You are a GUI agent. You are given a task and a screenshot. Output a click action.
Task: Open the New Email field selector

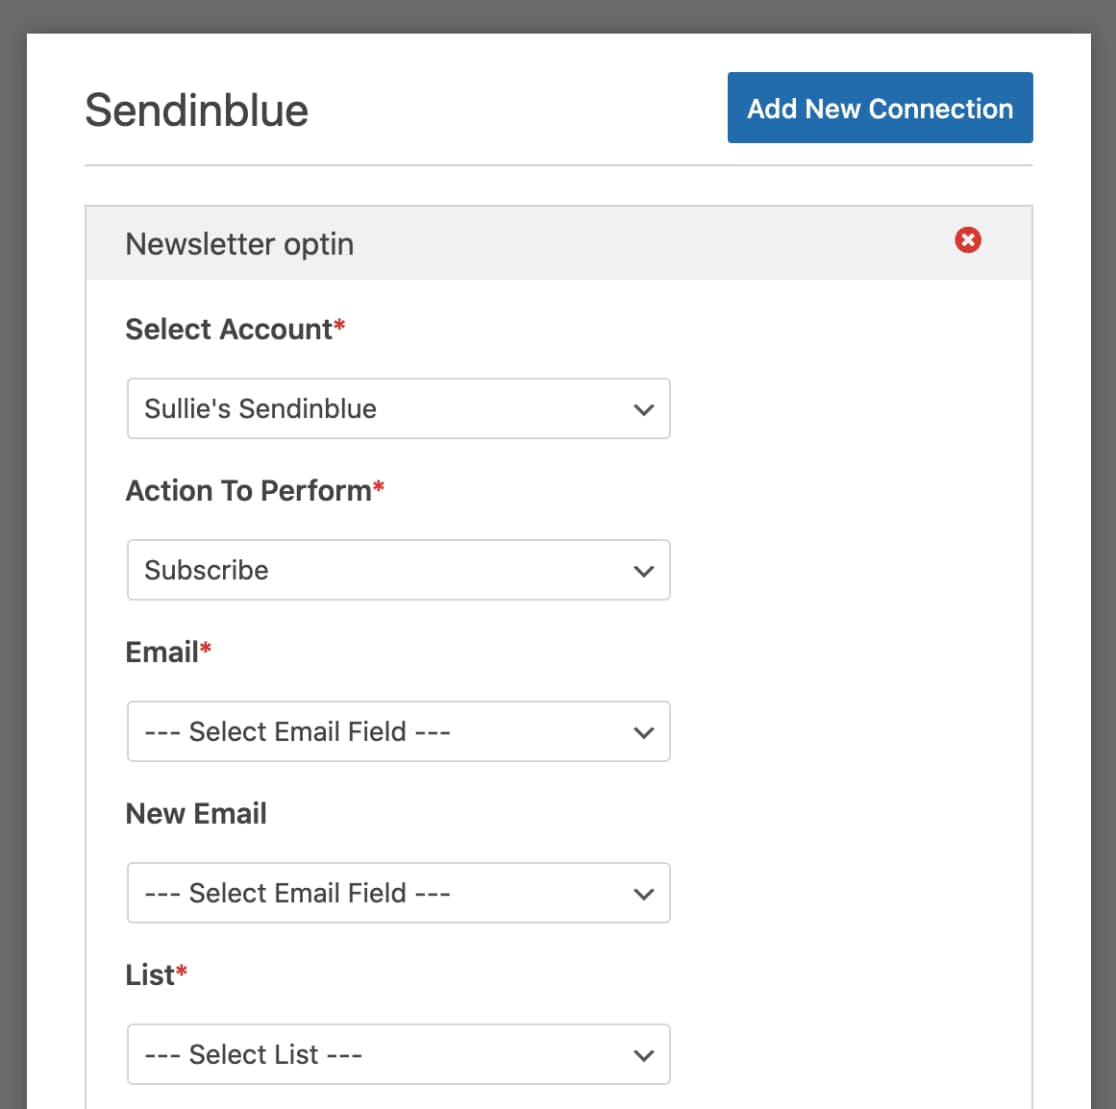pyautogui.click(x=398, y=892)
